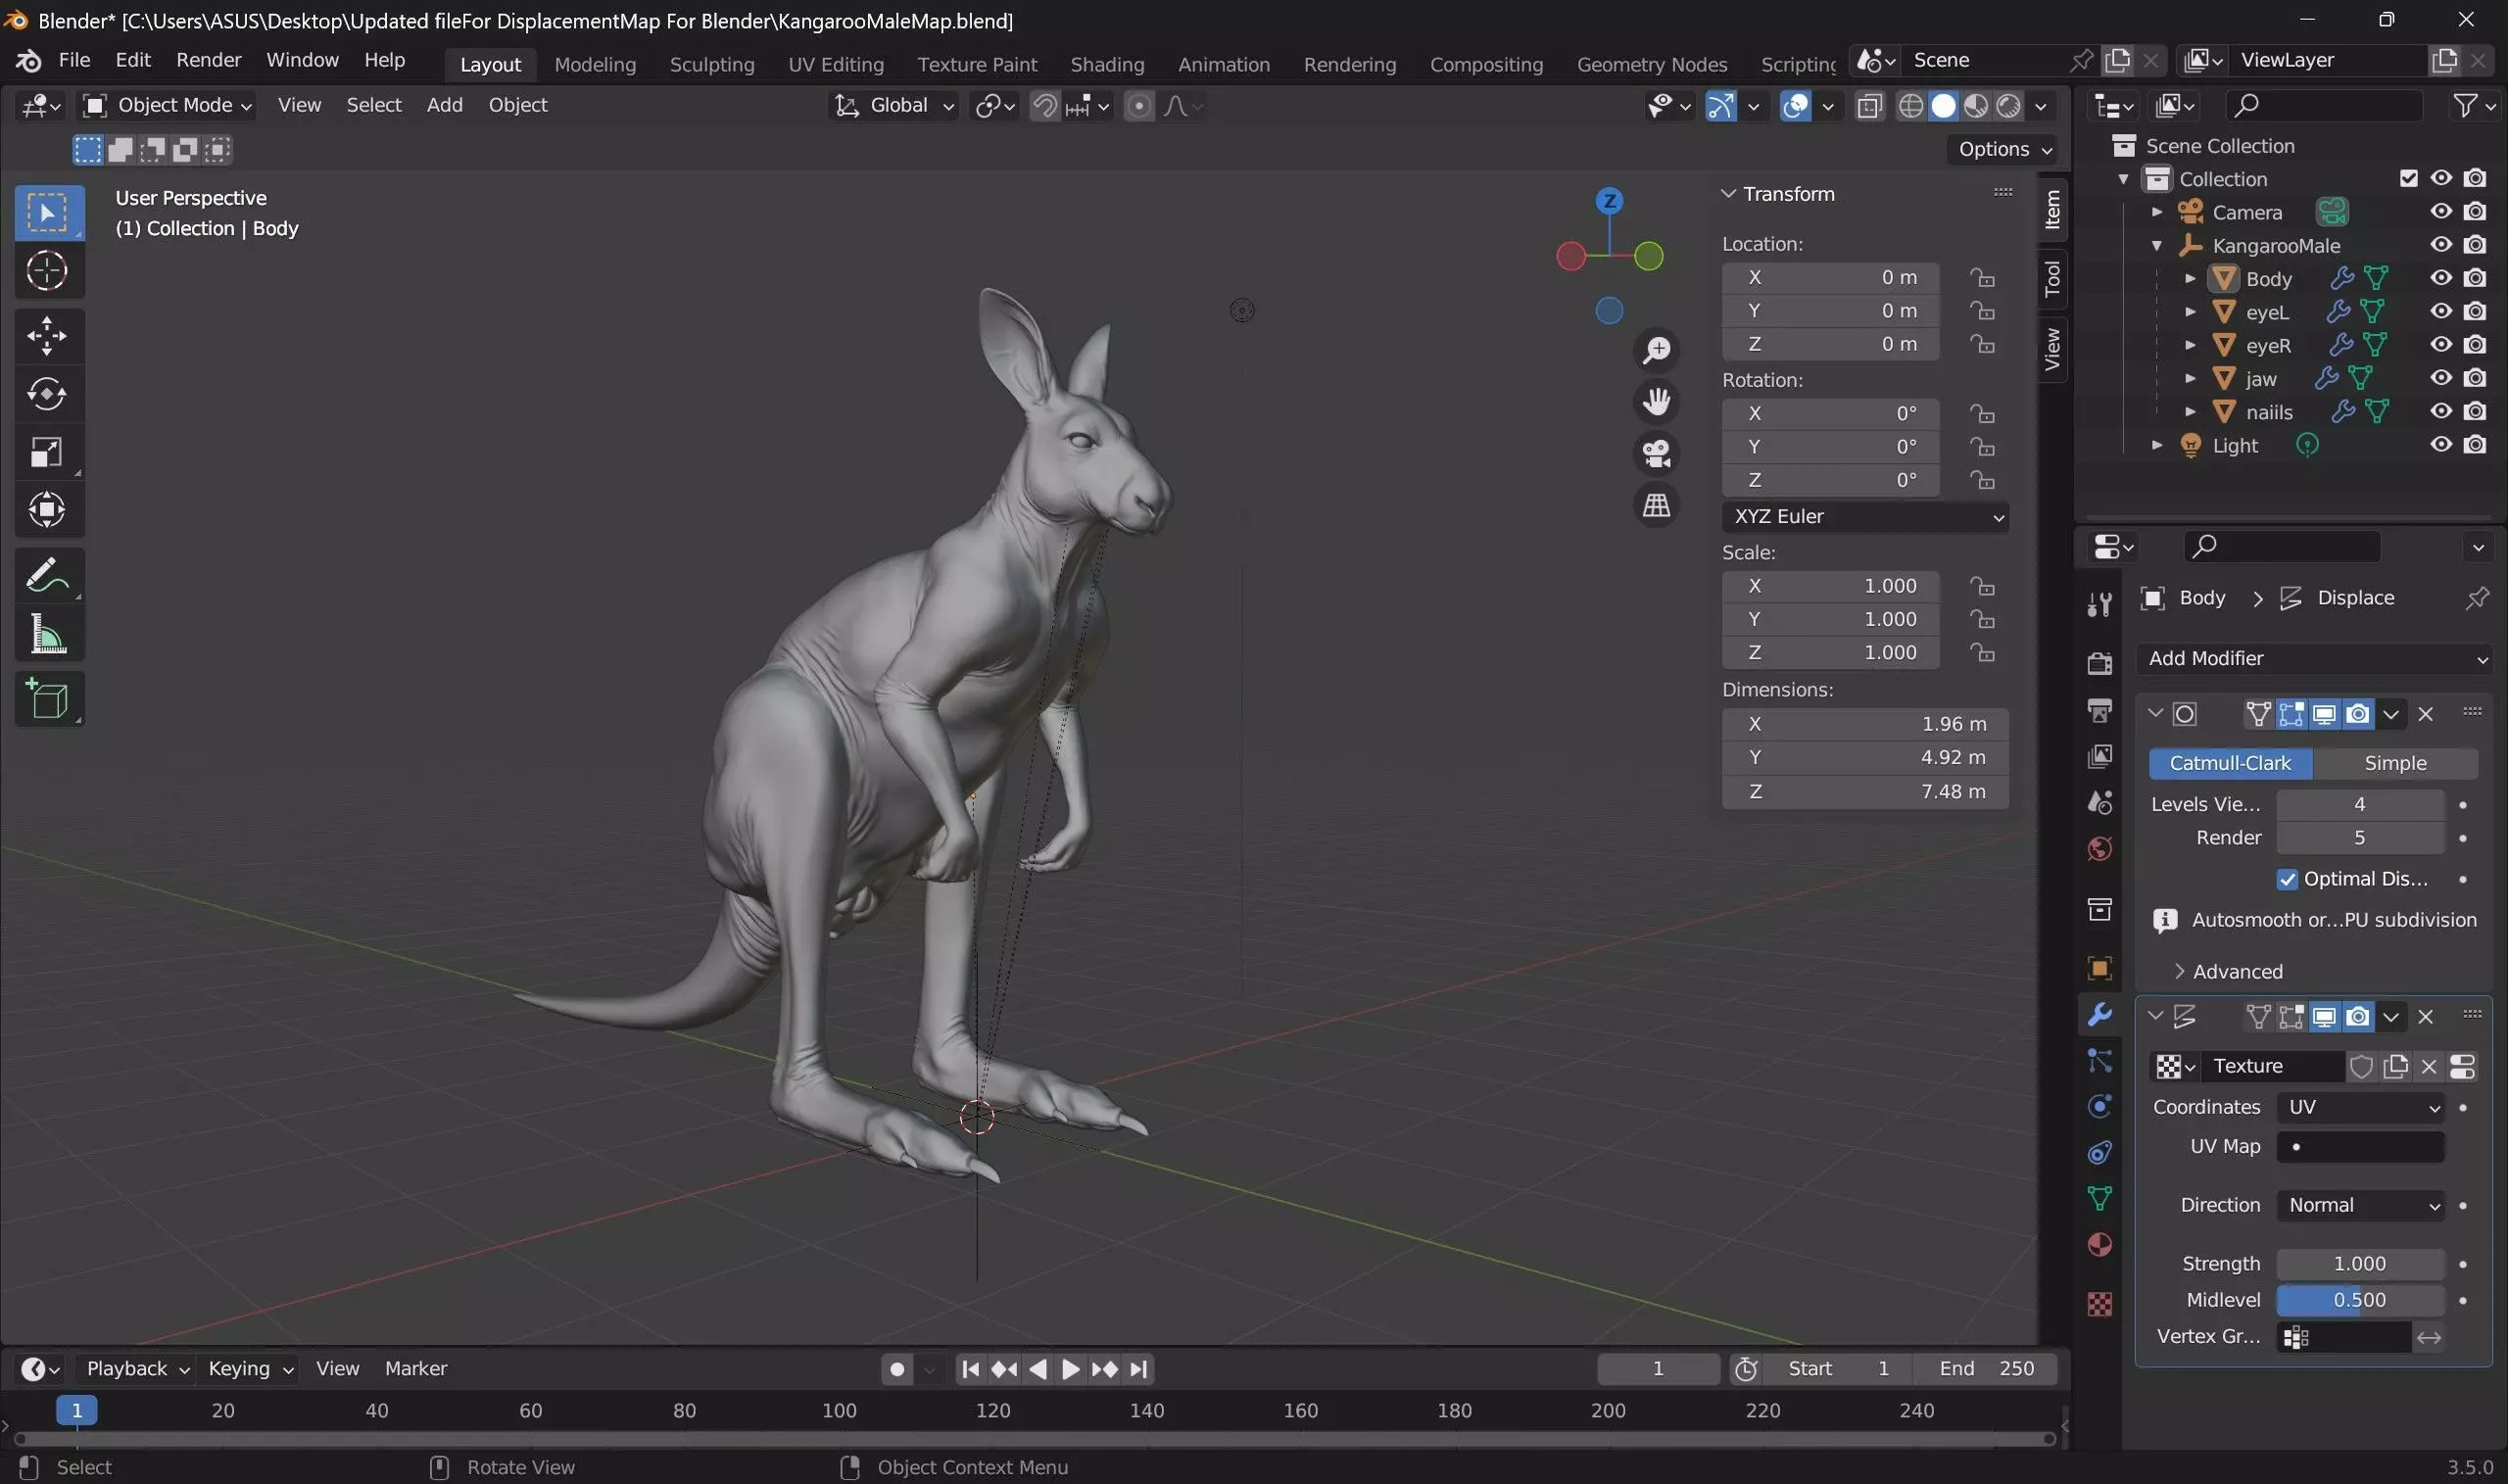Viewport: 2508px width, 1484px height.
Task: Click the Levels Viewport value field
Action: 2360,804
